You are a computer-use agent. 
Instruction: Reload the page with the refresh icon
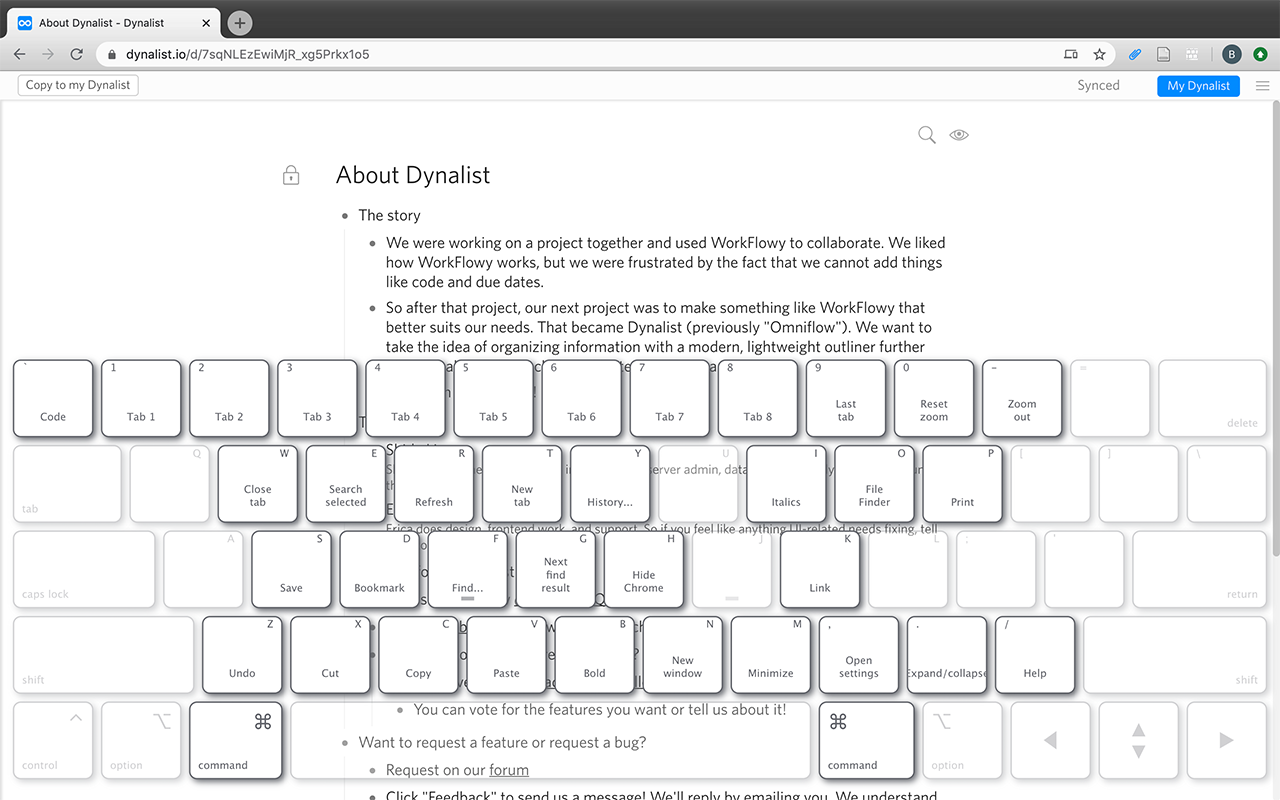pyautogui.click(x=76, y=54)
